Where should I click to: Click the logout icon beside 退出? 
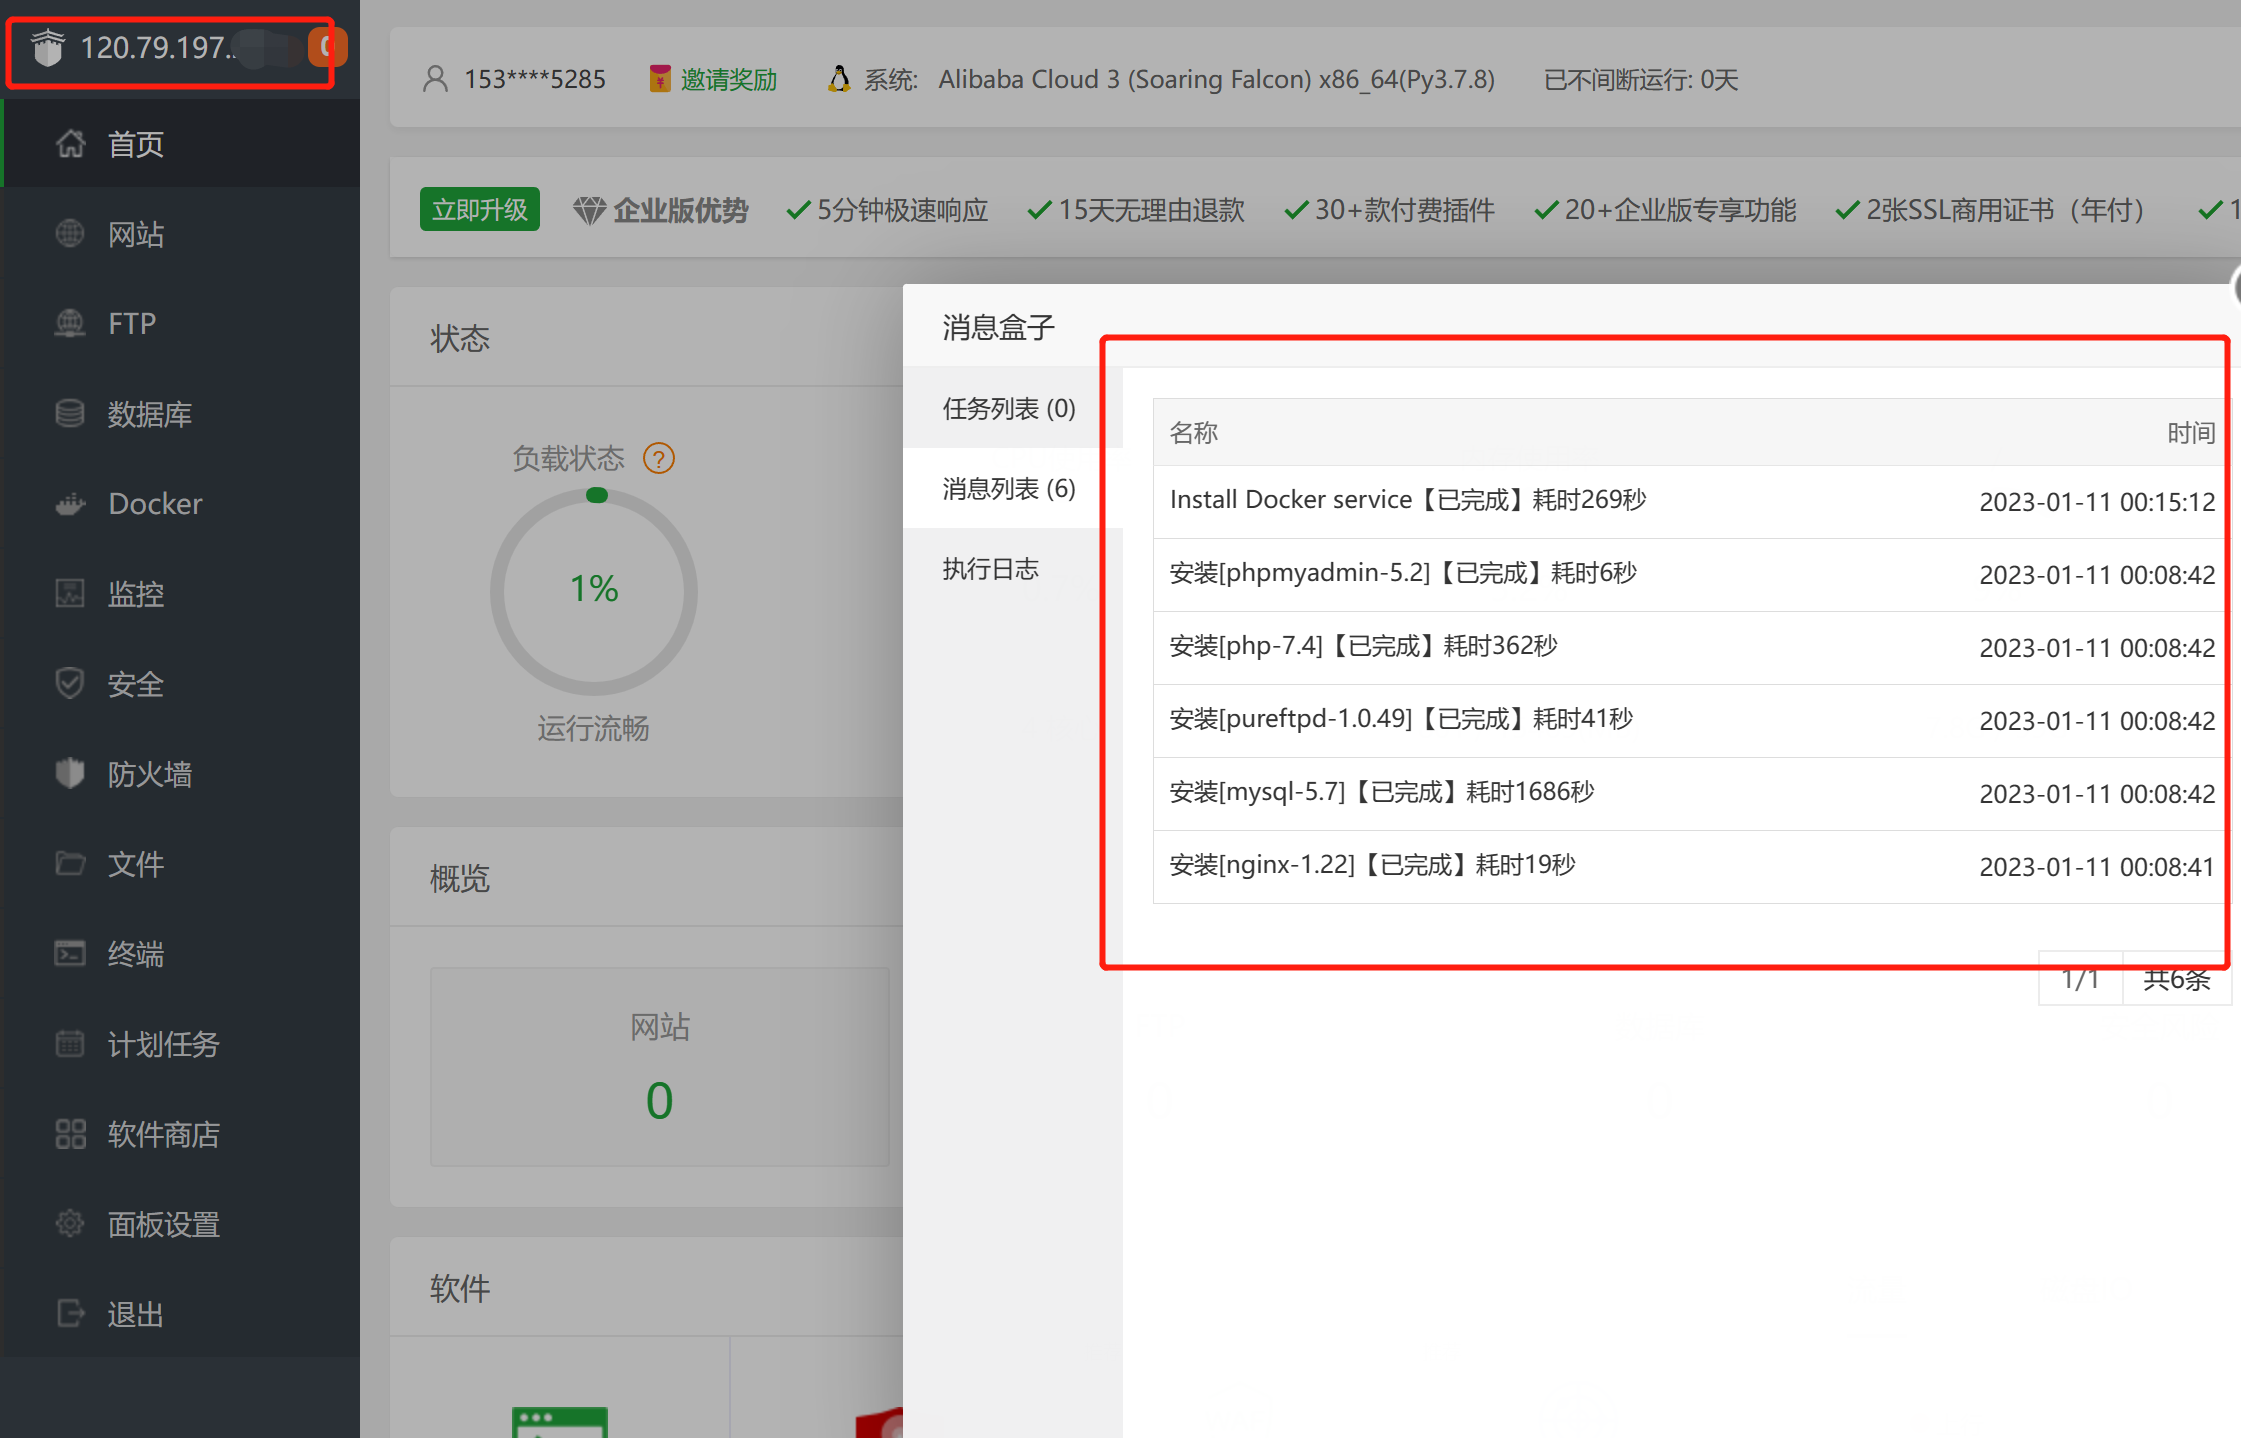pos(70,1313)
